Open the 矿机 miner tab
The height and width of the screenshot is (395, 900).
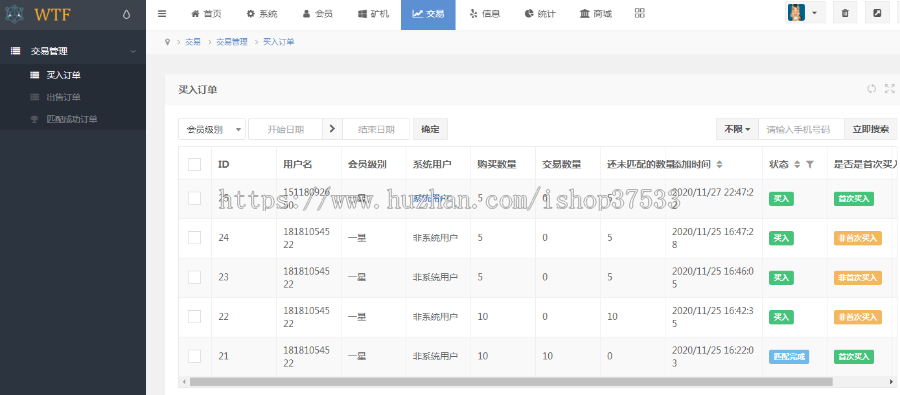pyautogui.click(x=373, y=14)
